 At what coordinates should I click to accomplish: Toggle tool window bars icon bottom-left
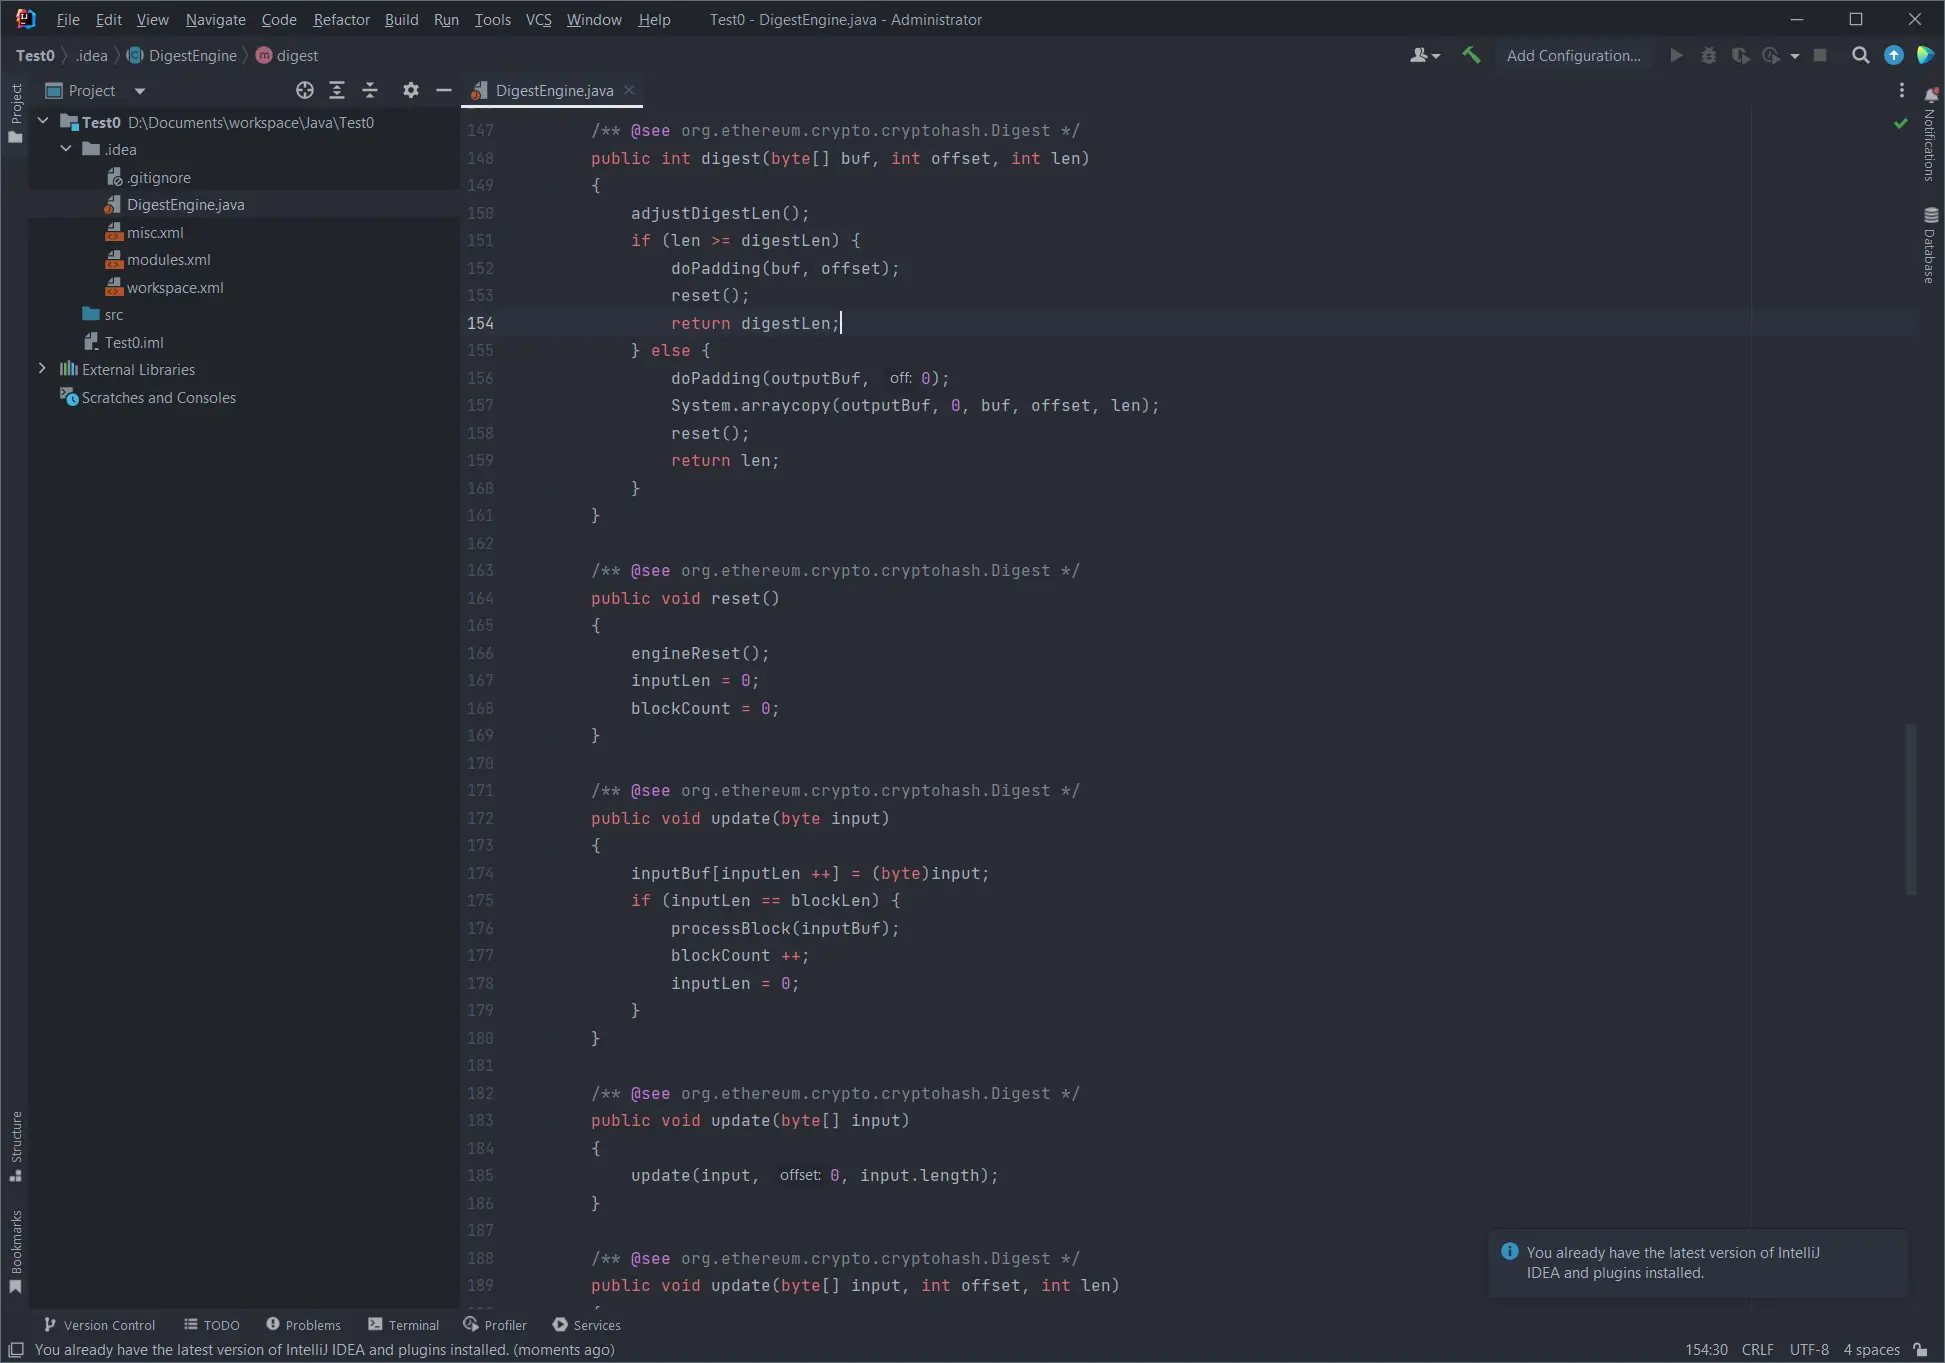[x=16, y=1349]
